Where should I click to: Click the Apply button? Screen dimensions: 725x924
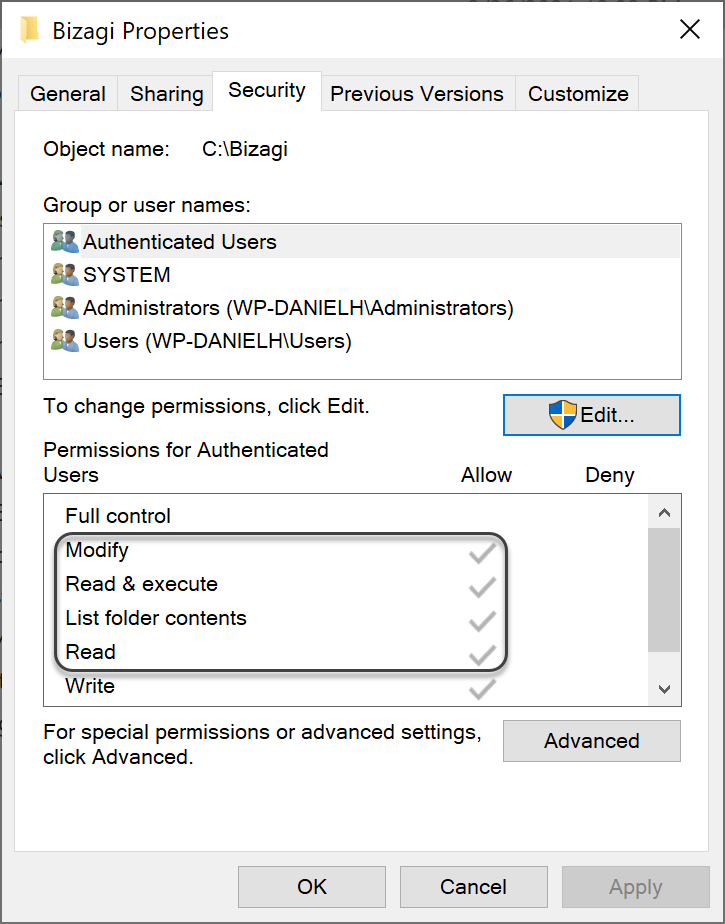click(x=635, y=887)
